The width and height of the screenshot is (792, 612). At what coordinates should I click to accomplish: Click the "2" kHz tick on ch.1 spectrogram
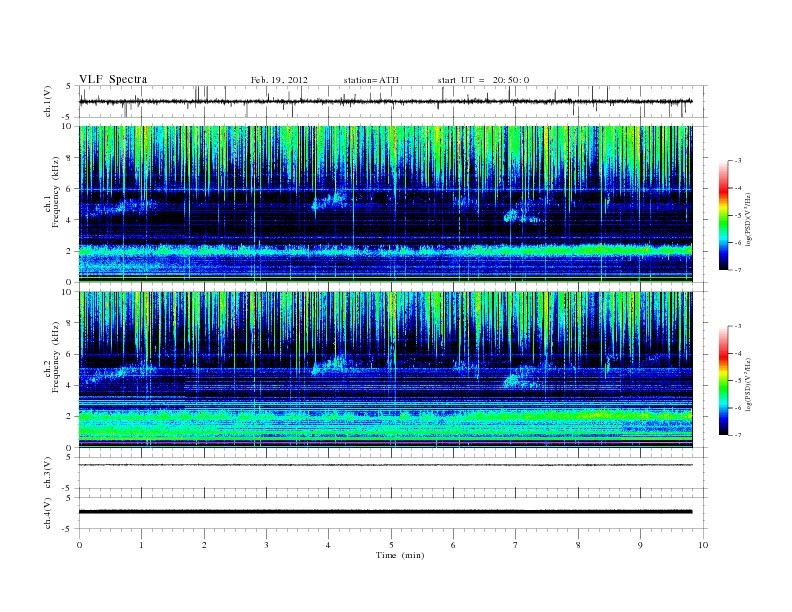click(x=69, y=251)
